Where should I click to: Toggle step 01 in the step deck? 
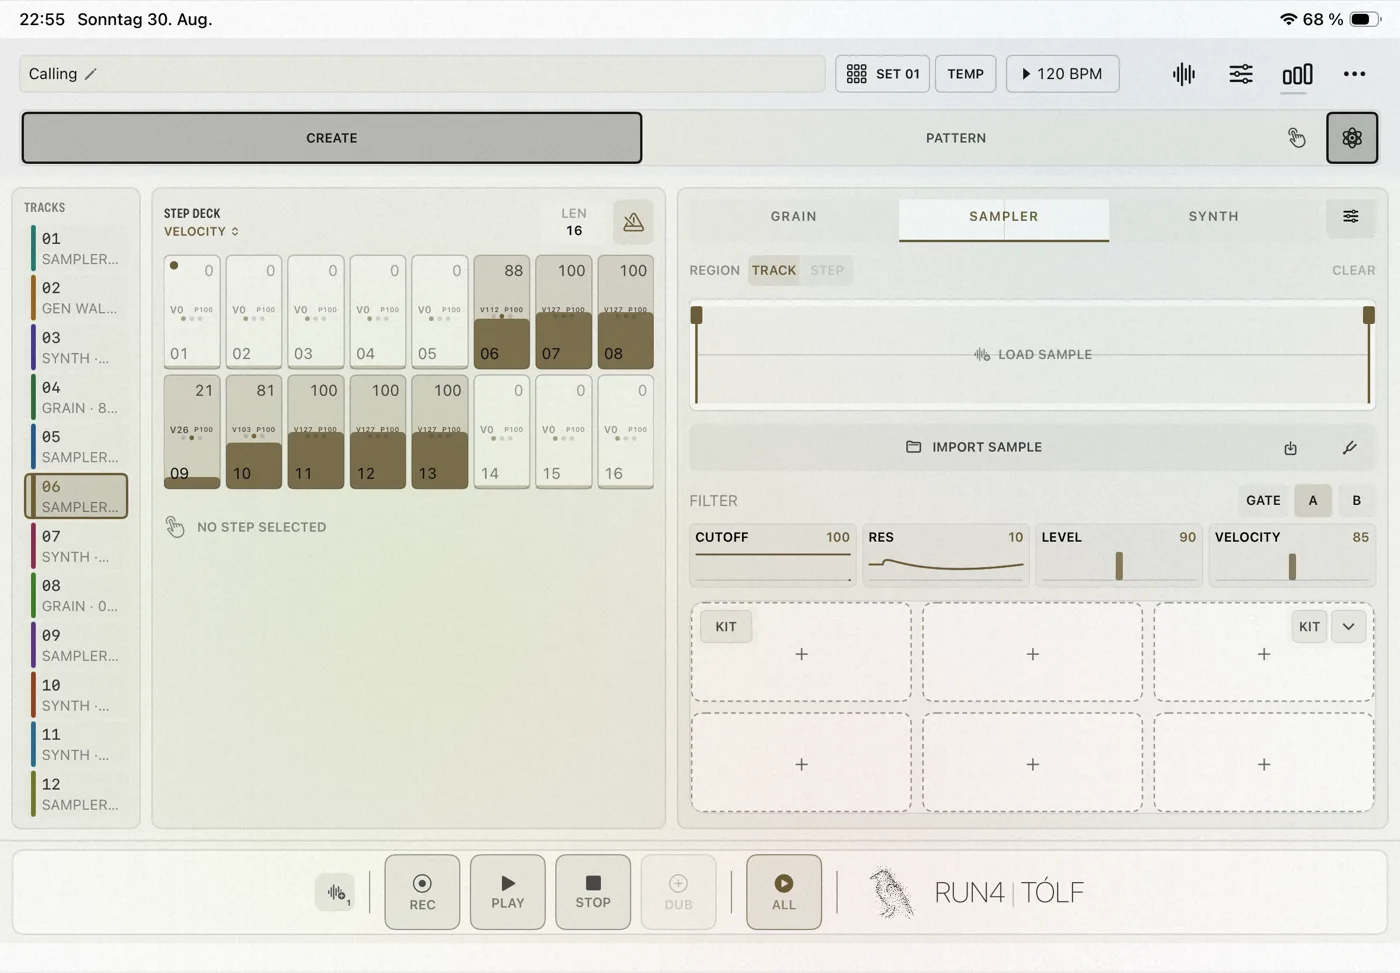192,312
